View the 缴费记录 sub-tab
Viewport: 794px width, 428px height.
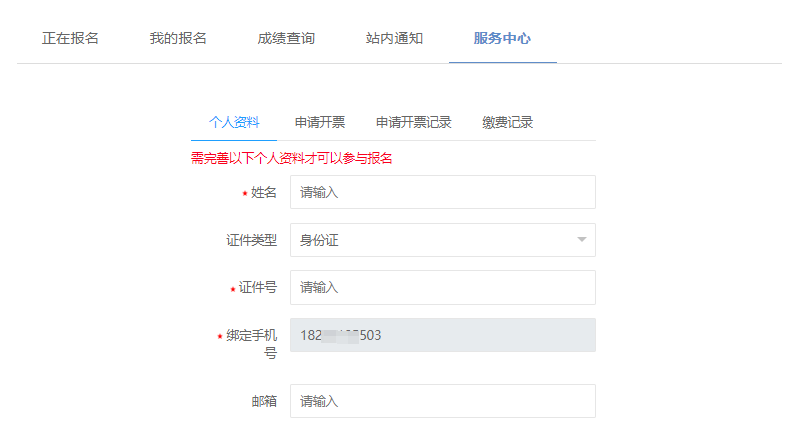pos(507,122)
